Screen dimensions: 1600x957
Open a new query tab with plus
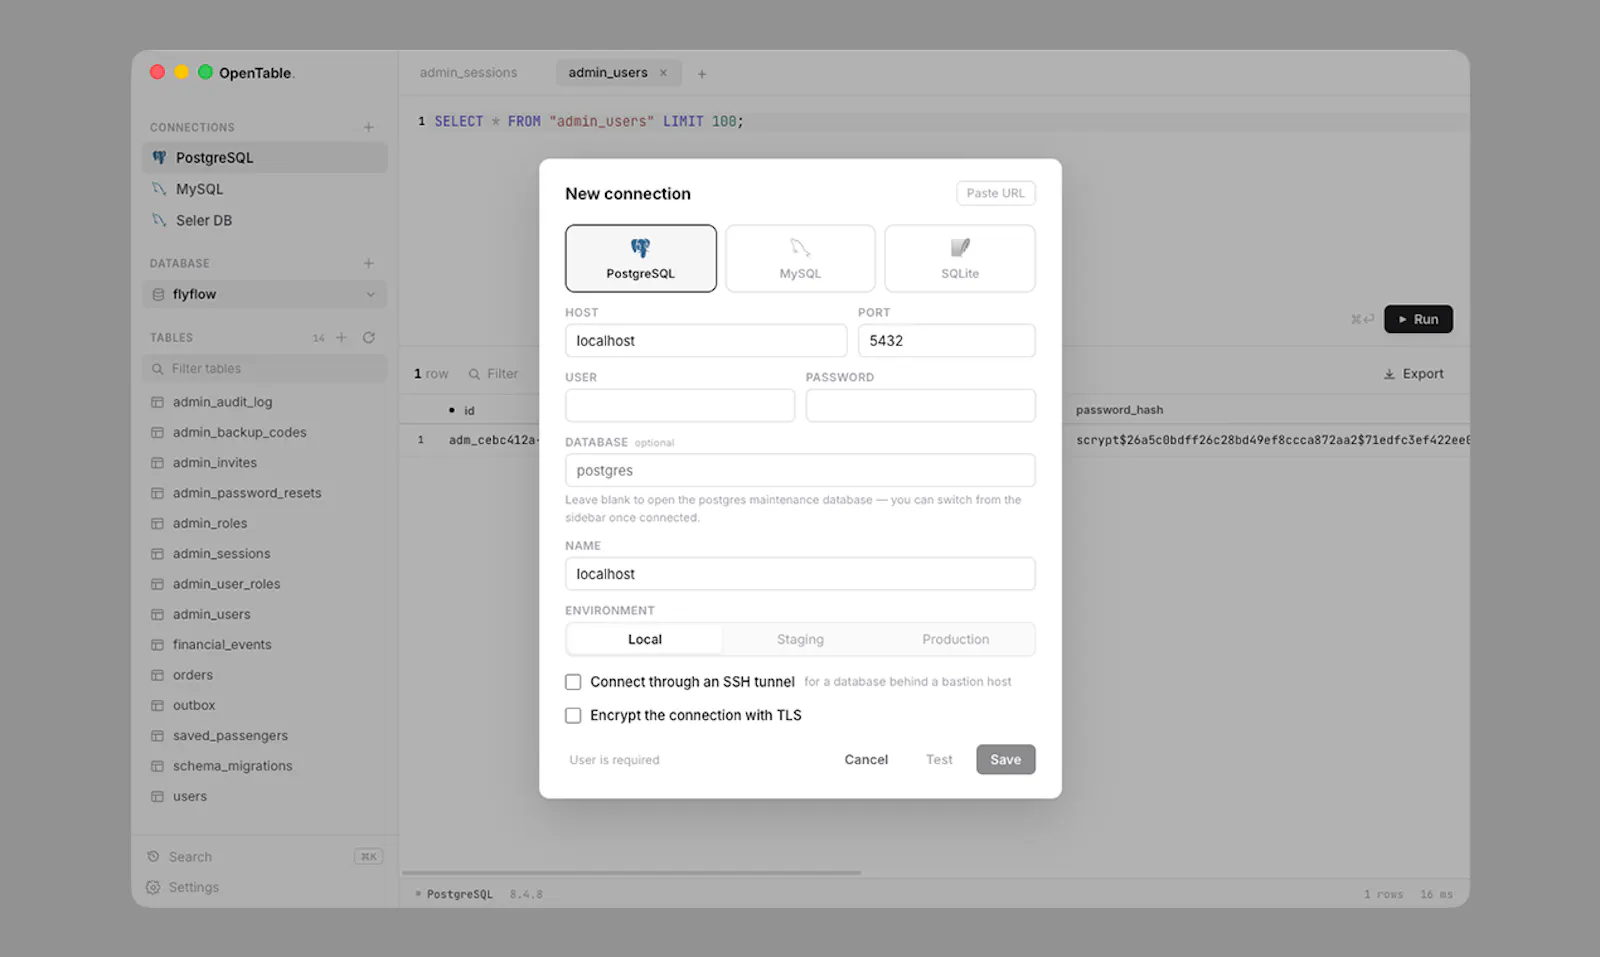click(702, 74)
